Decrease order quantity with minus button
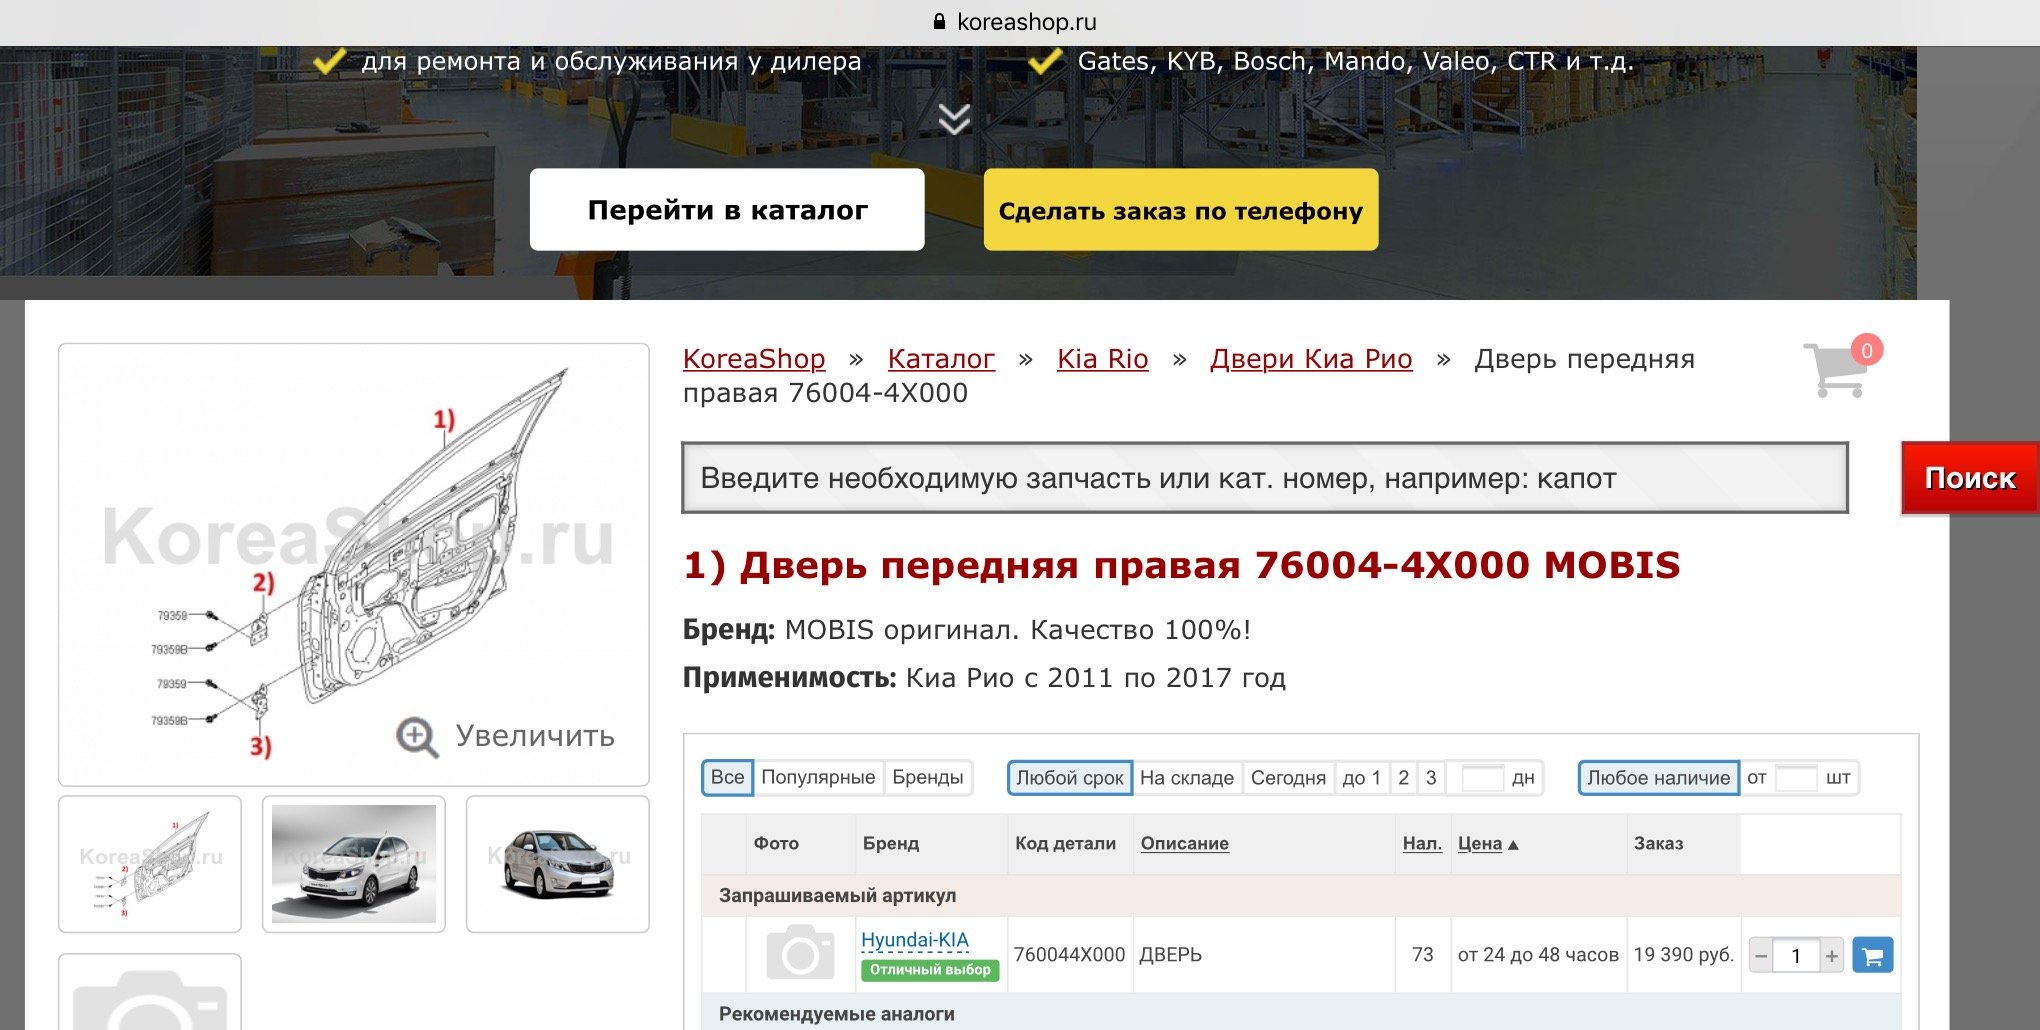Viewport: 2040px width, 1030px height. click(x=1761, y=956)
